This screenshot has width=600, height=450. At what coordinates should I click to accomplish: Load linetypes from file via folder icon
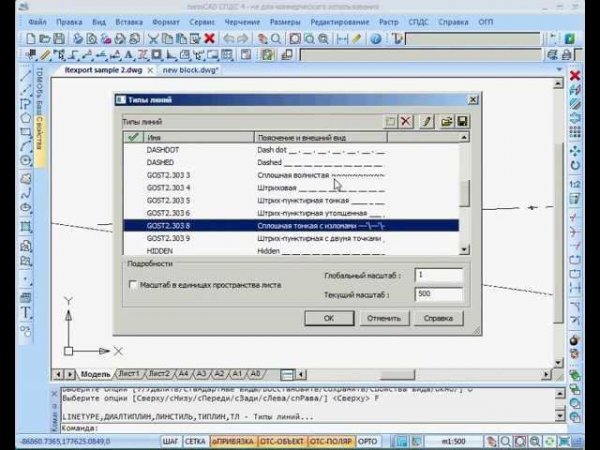click(x=446, y=122)
